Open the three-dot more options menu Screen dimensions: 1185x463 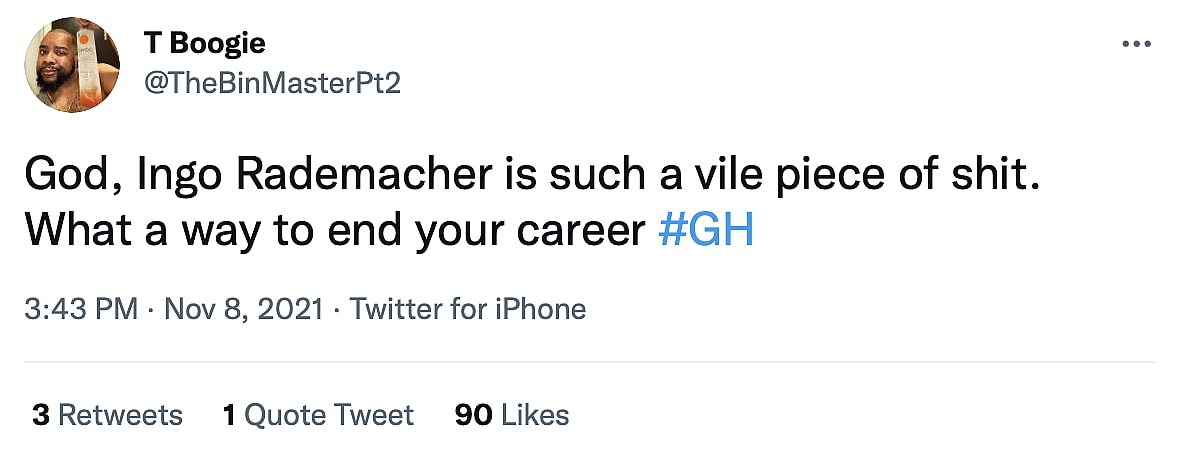[x=1137, y=45]
